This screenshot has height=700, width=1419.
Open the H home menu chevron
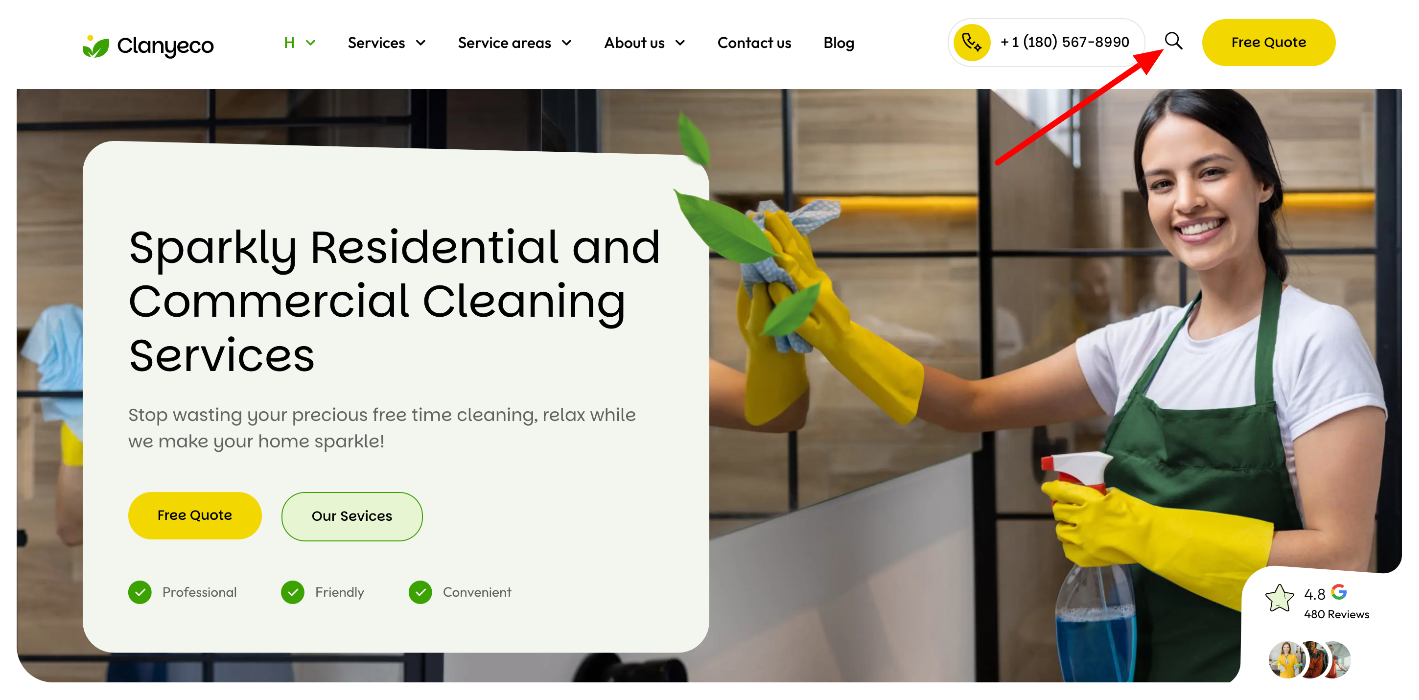click(310, 43)
